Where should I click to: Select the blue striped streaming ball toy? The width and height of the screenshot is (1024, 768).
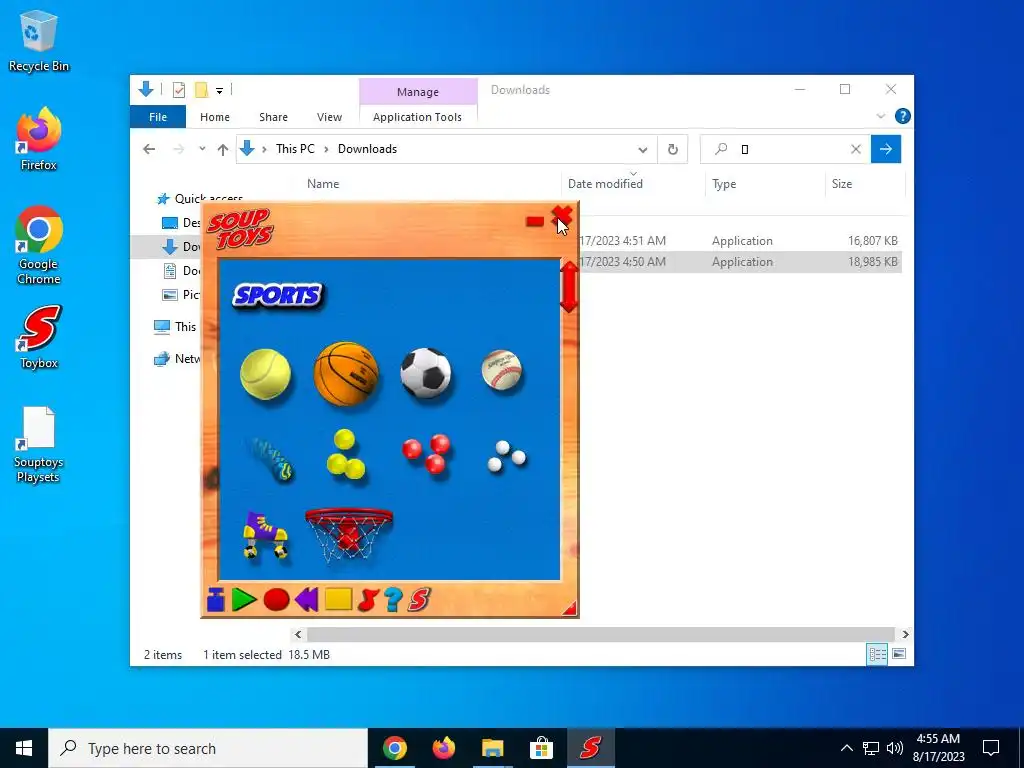point(270,459)
